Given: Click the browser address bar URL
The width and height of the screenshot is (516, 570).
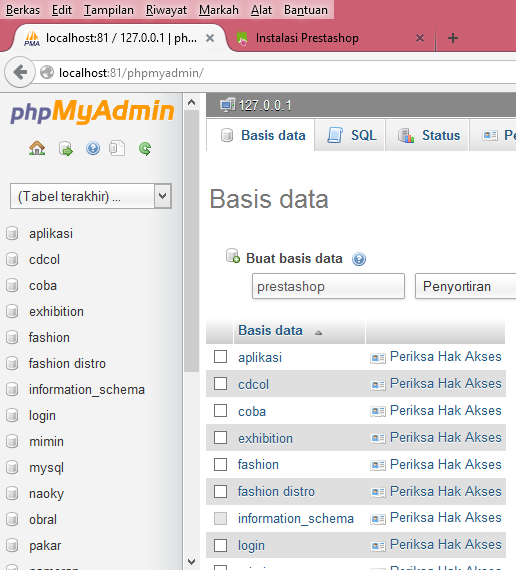Looking at the screenshot, I should pyautogui.click(x=131, y=73).
